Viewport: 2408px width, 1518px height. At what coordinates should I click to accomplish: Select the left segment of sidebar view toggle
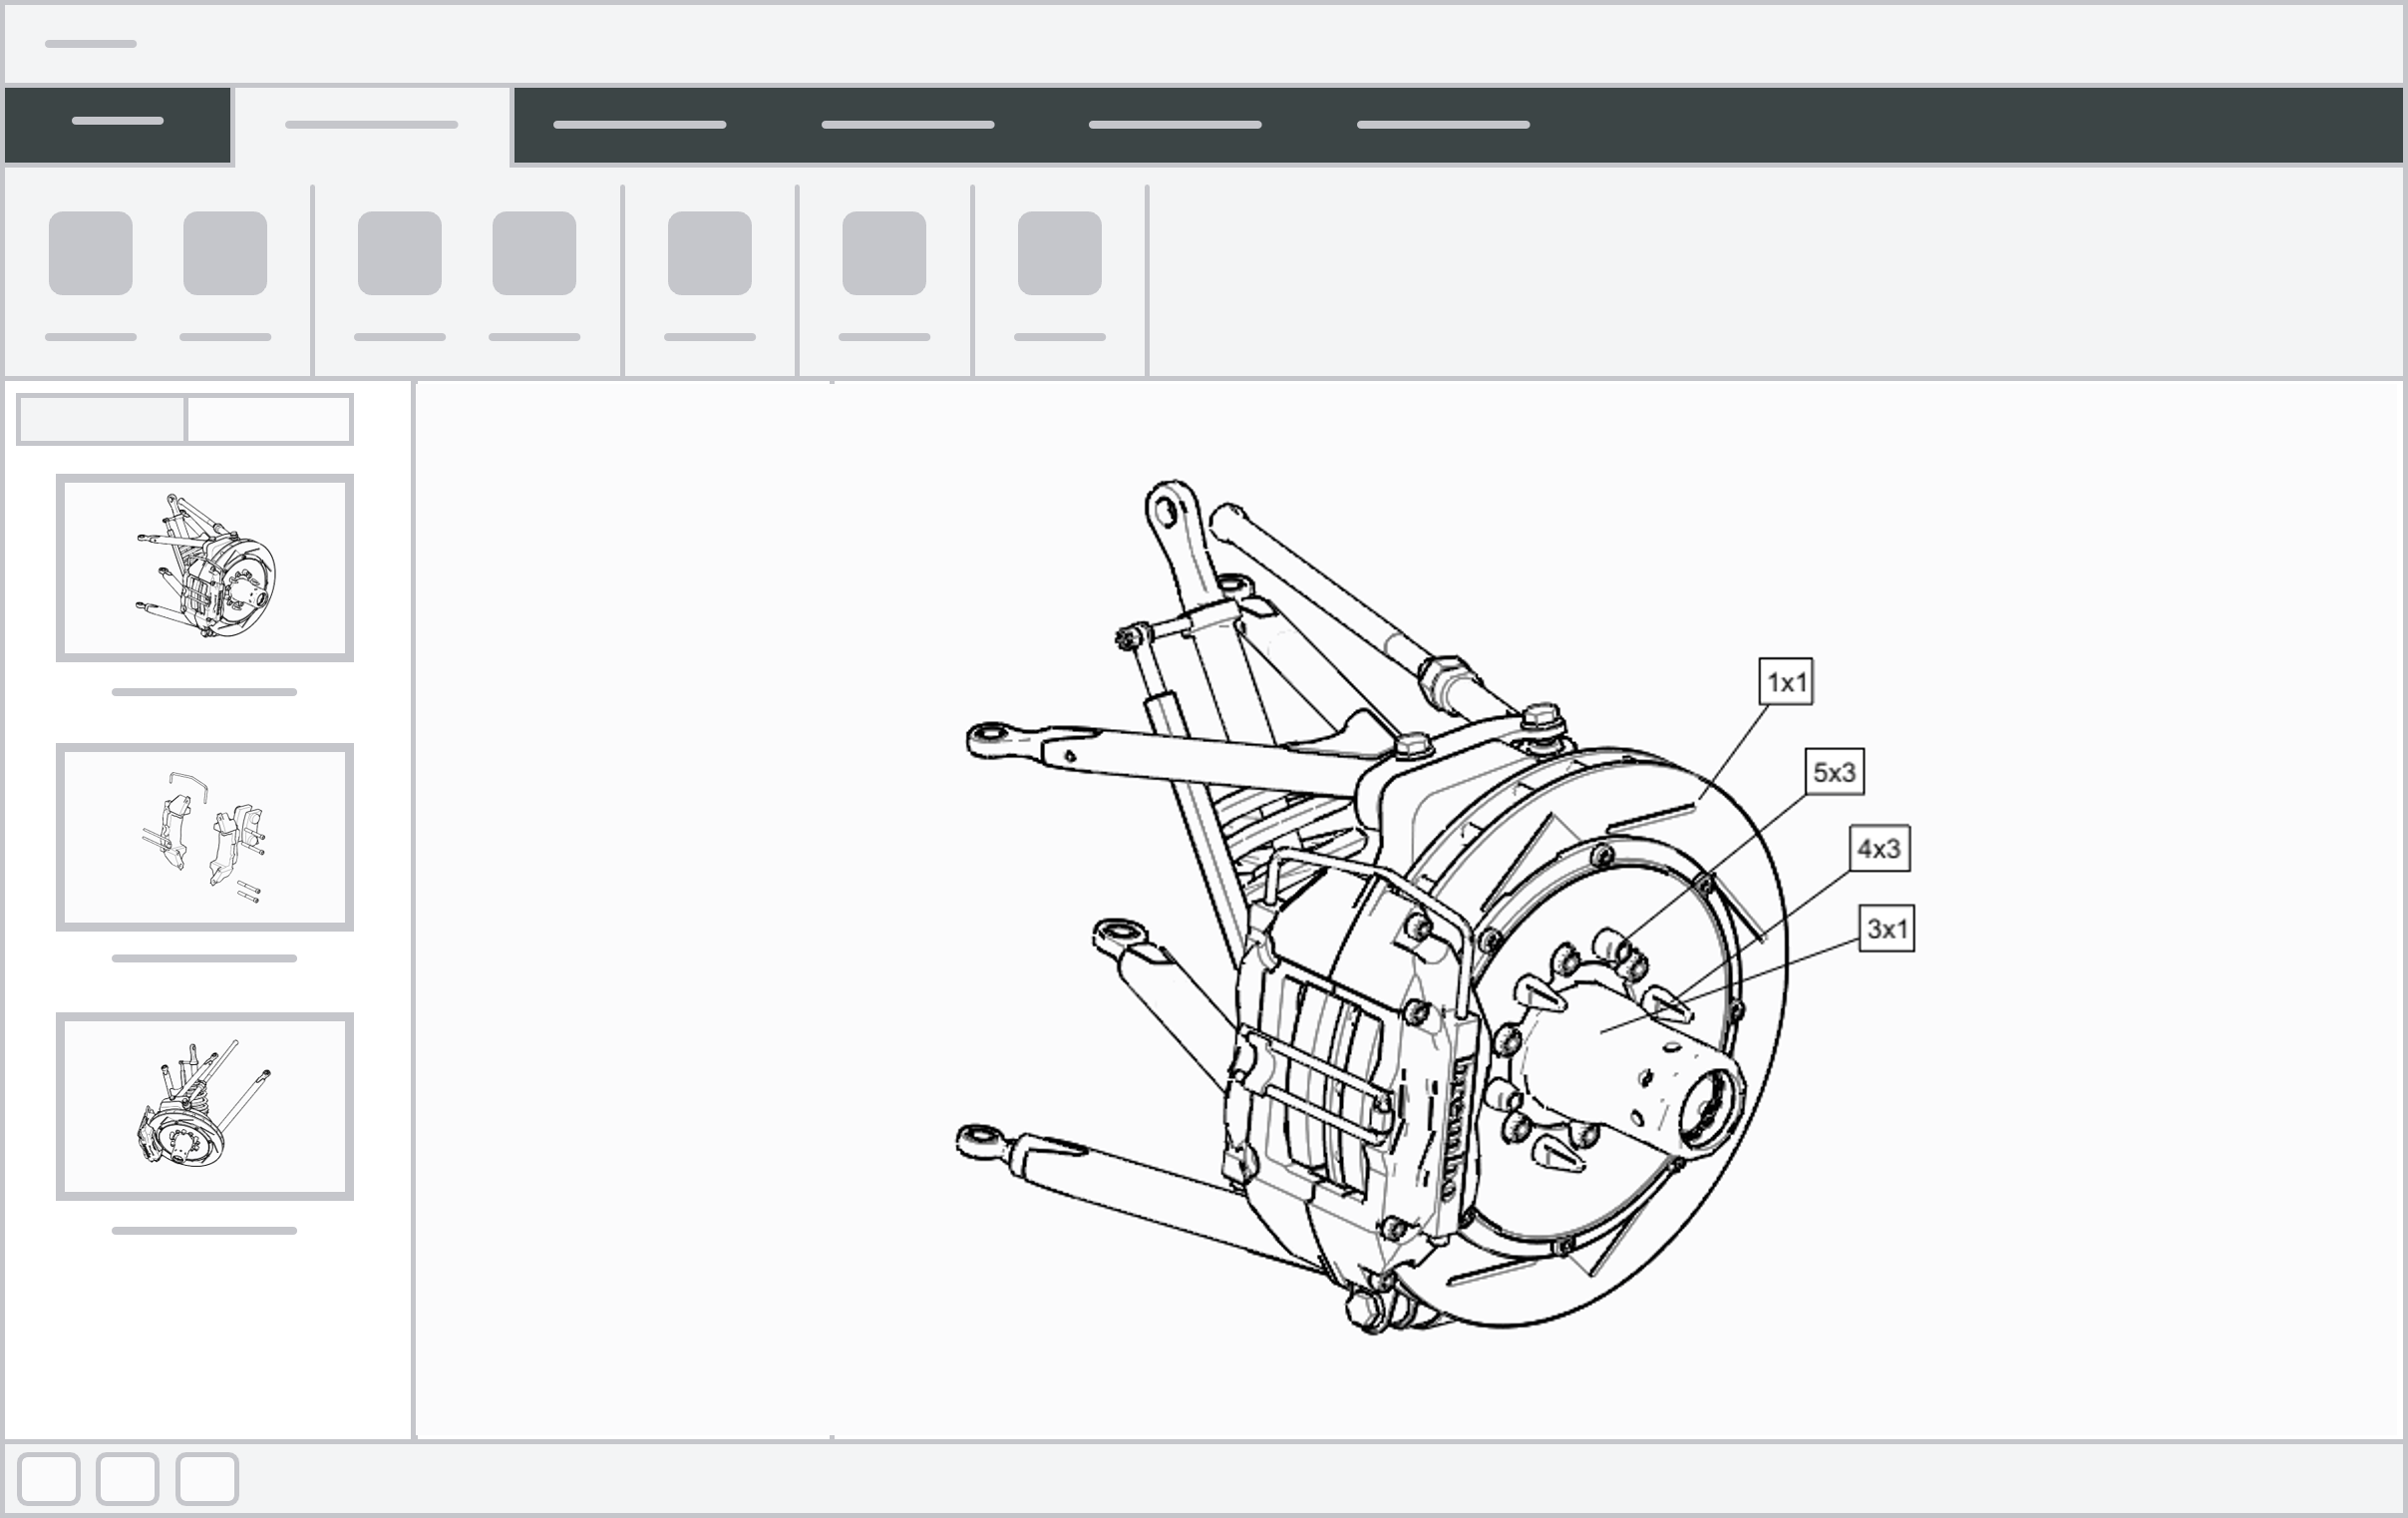pyautogui.click(x=102, y=419)
